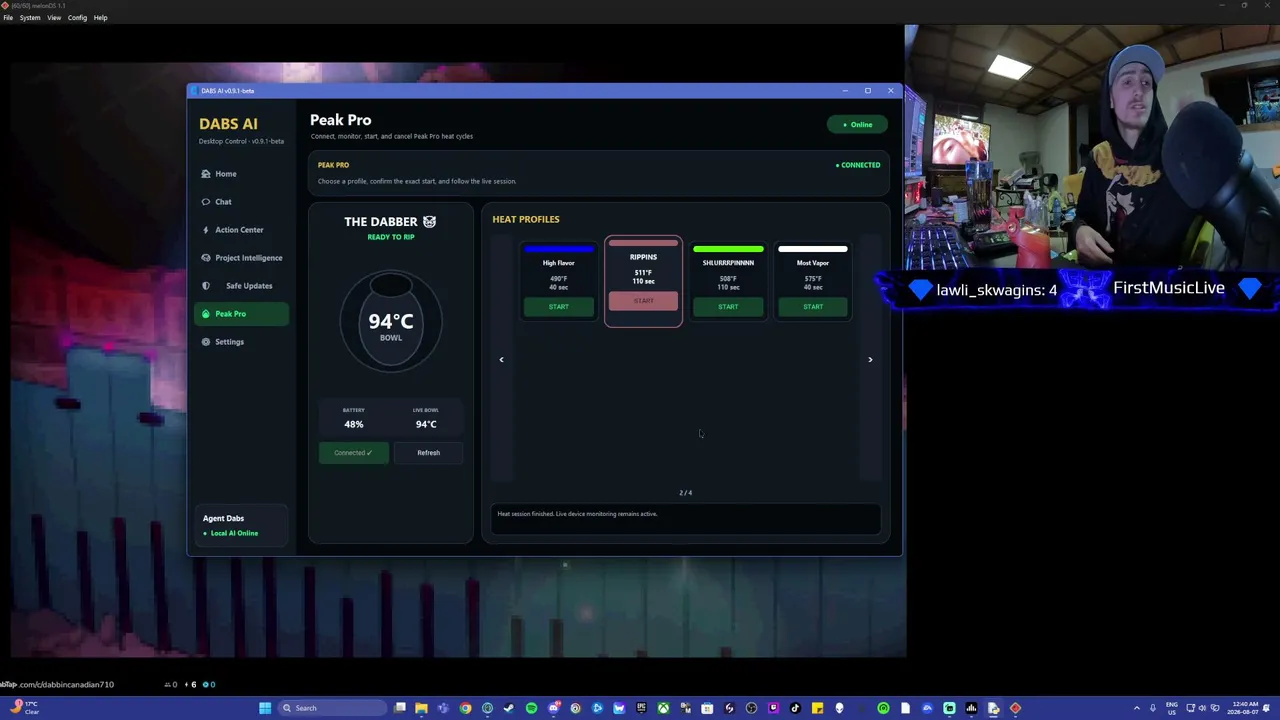The height and width of the screenshot is (720, 1280).
Task: Open Task View from the taskbar
Action: 399,708
